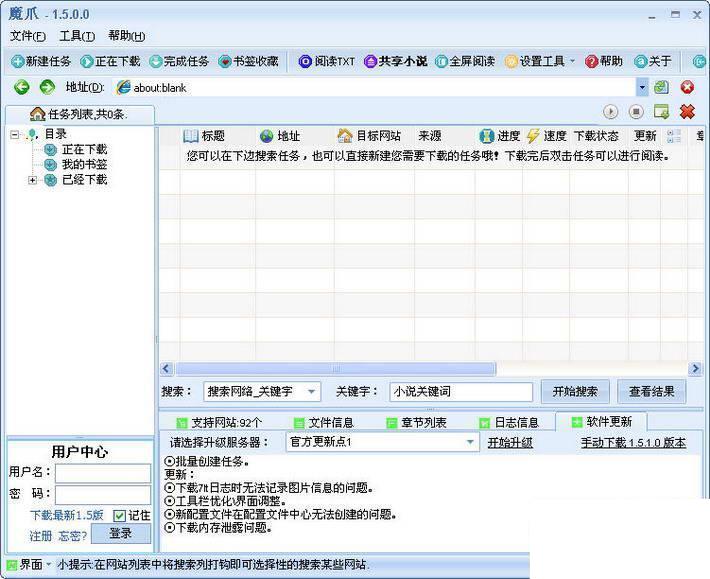Collapse the 目录 root tree node
This screenshot has height=579, width=710.
click(x=14, y=134)
